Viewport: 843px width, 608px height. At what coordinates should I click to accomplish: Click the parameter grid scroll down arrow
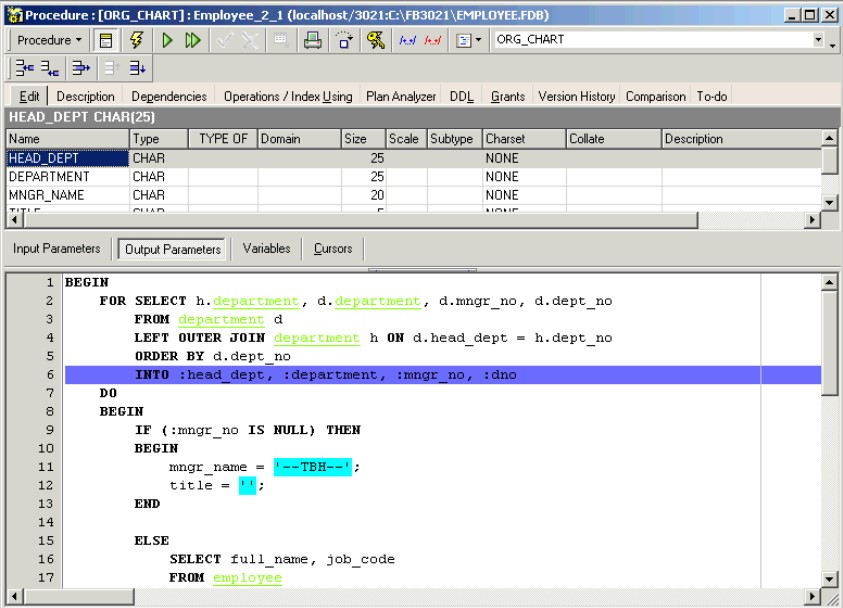829,203
